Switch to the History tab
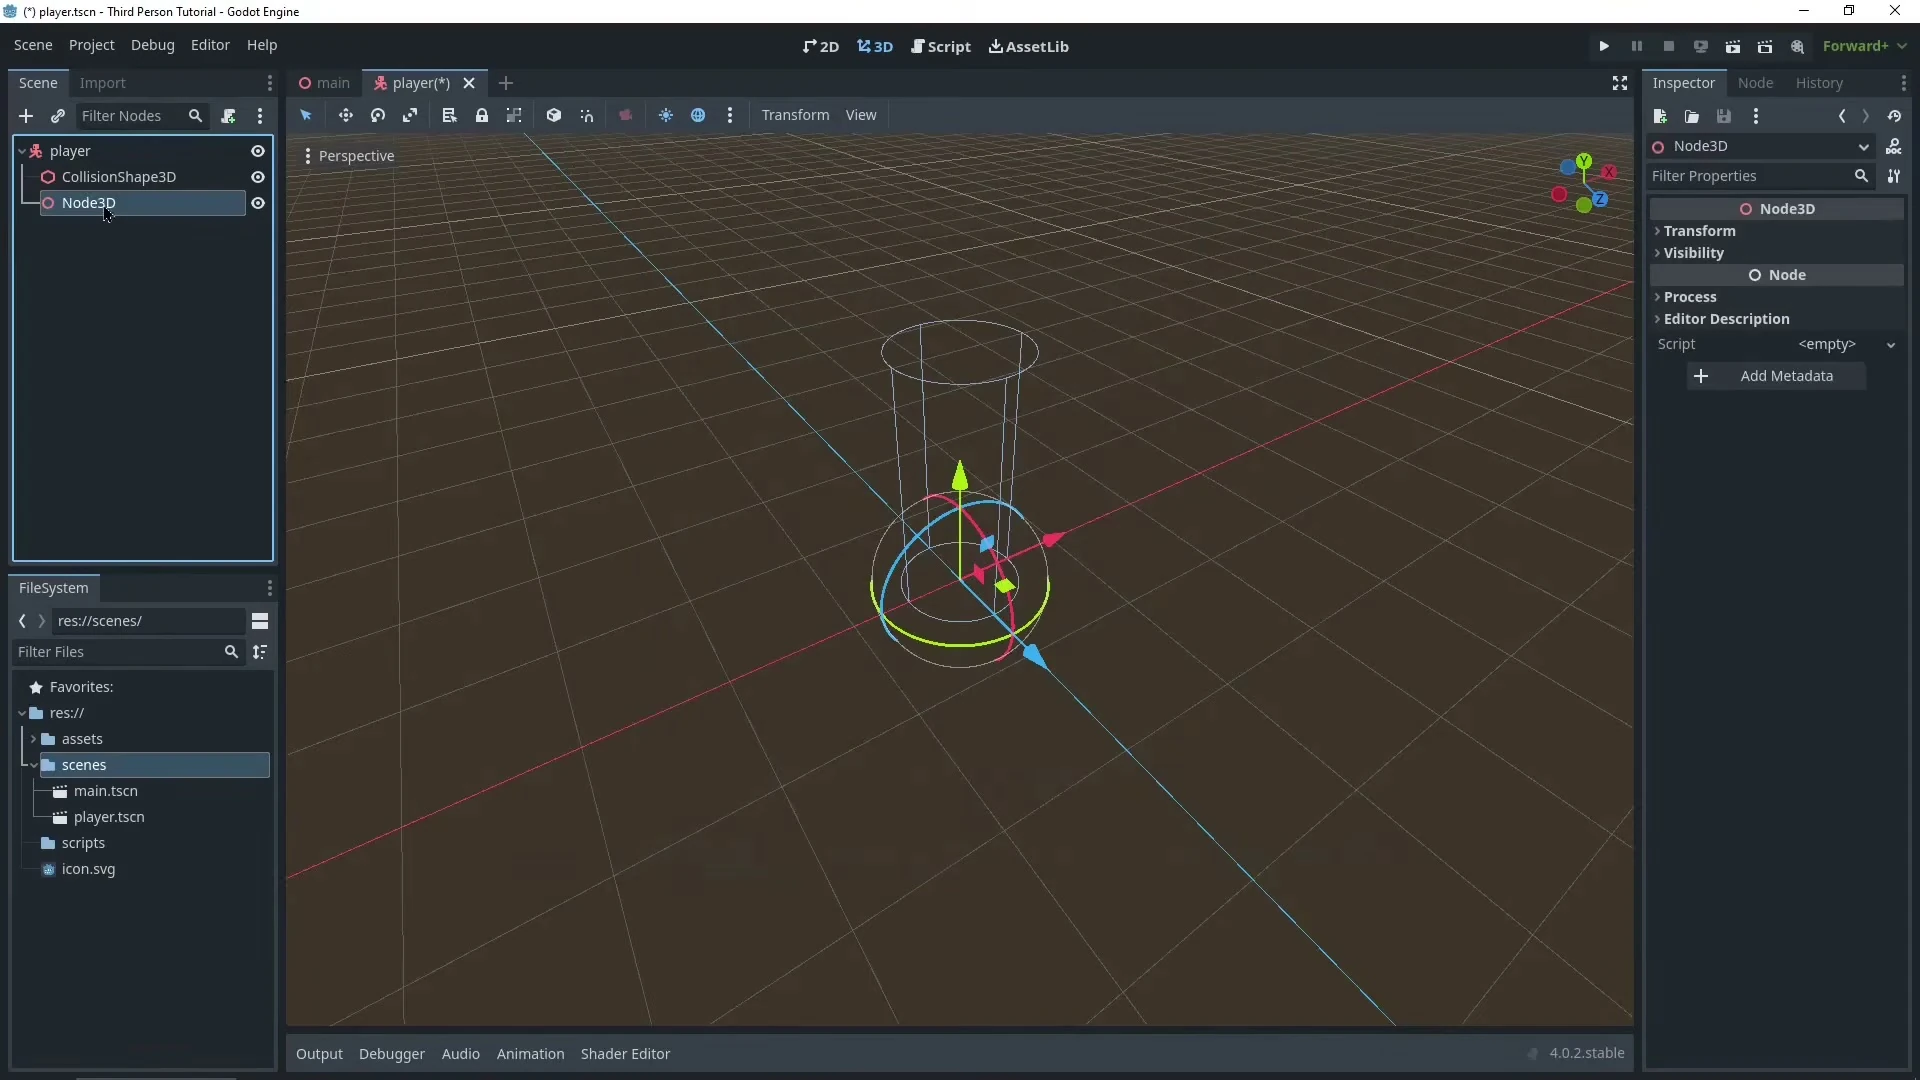 [1819, 83]
